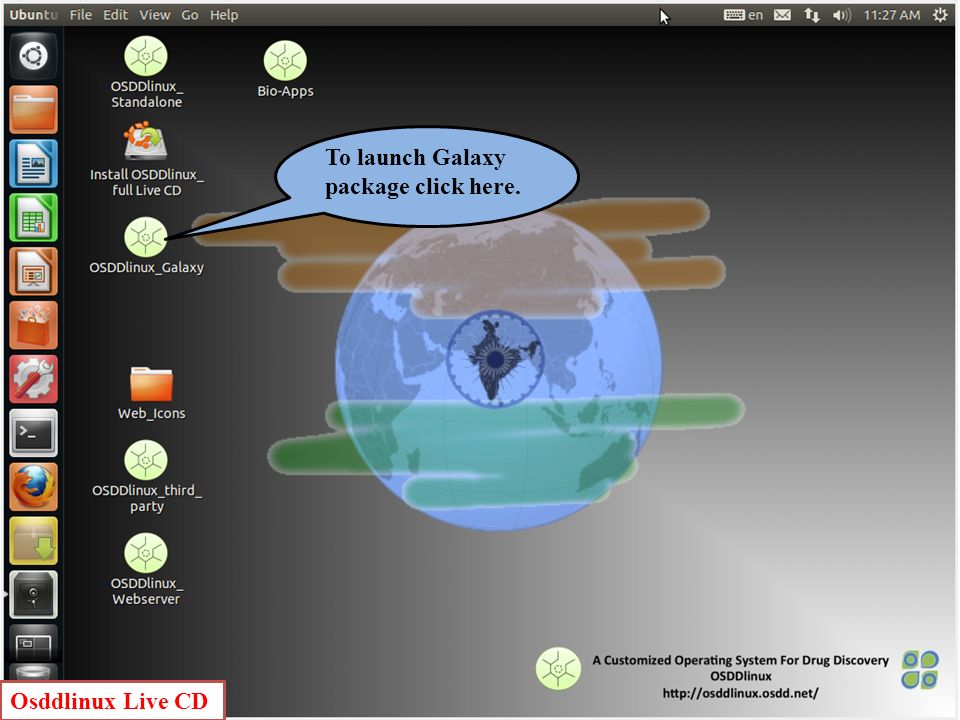Launch LibreOffice Impress from launcher
Image resolution: width=960 pixels, height=720 pixels.
[x=34, y=271]
